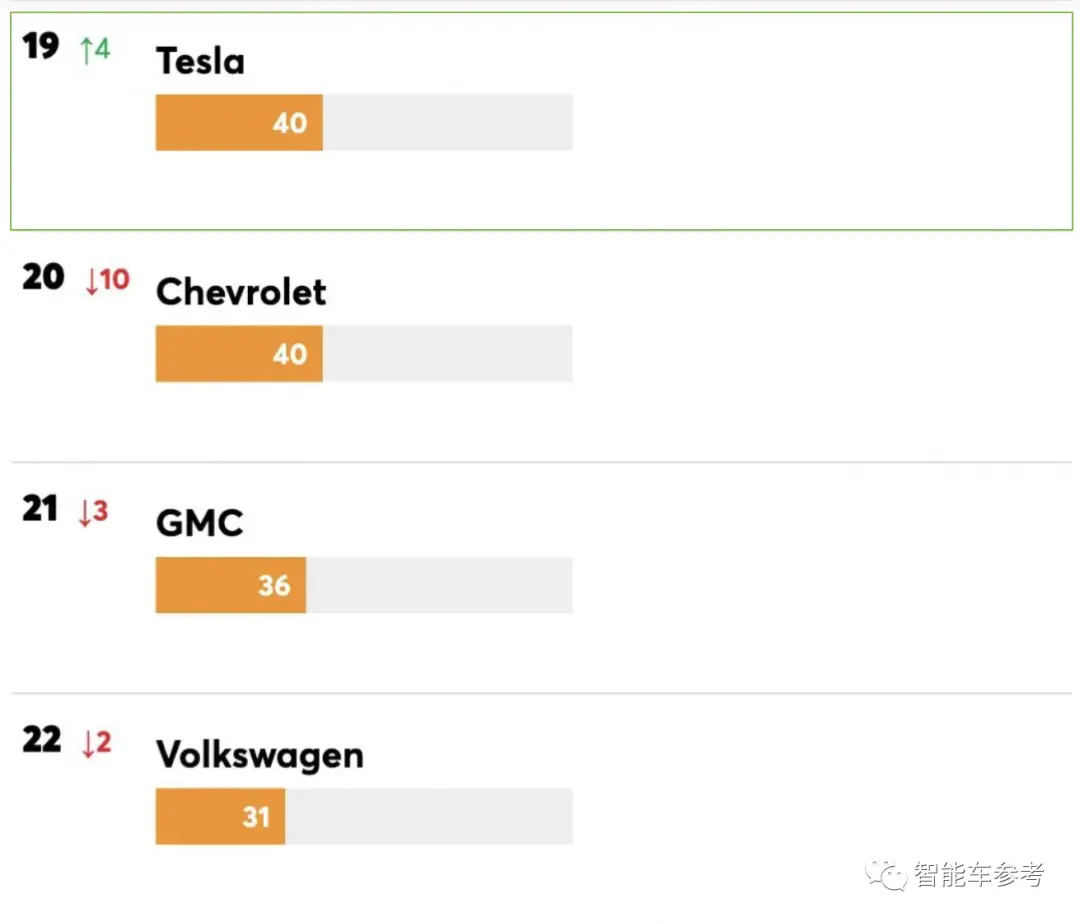Screen dimensions: 1080x922
Task: Open the Chevrolet brand name
Action: [x=241, y=292]
